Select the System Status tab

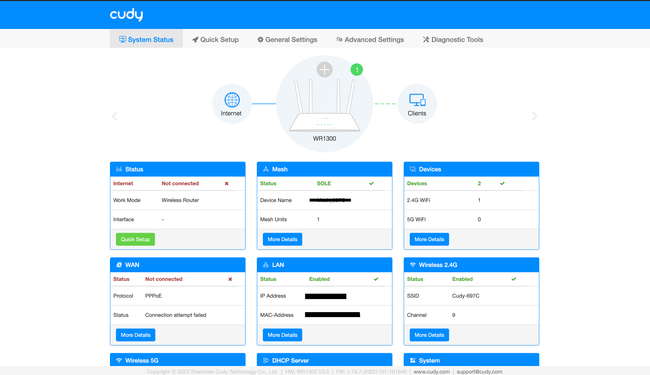[x=146, y=39]
